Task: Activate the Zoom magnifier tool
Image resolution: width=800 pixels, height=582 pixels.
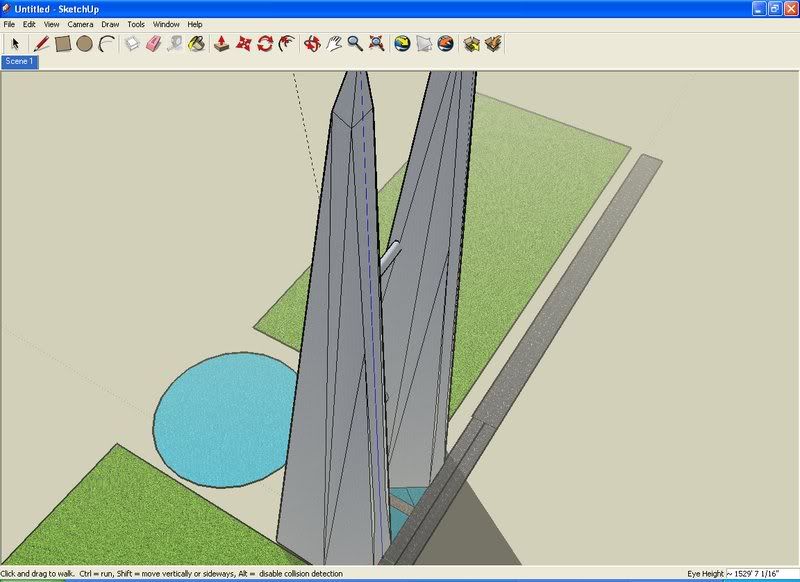Action: (355, 43)
